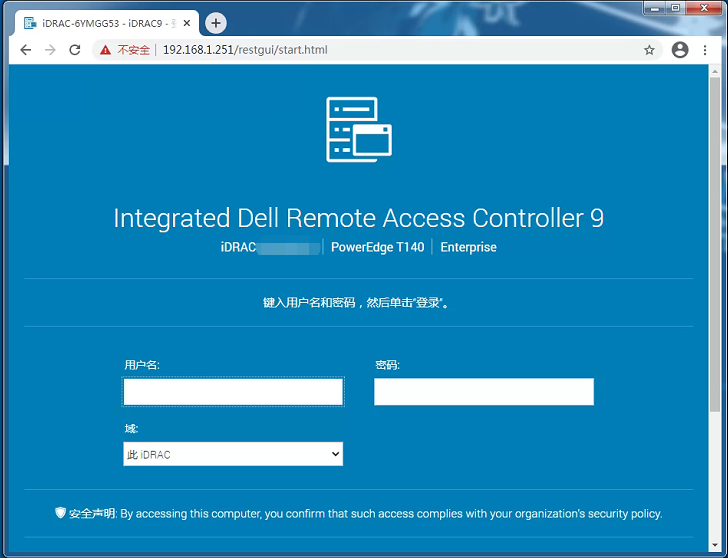Click the 不安全 security label
The image size is (728, 558).
(134, 50)
